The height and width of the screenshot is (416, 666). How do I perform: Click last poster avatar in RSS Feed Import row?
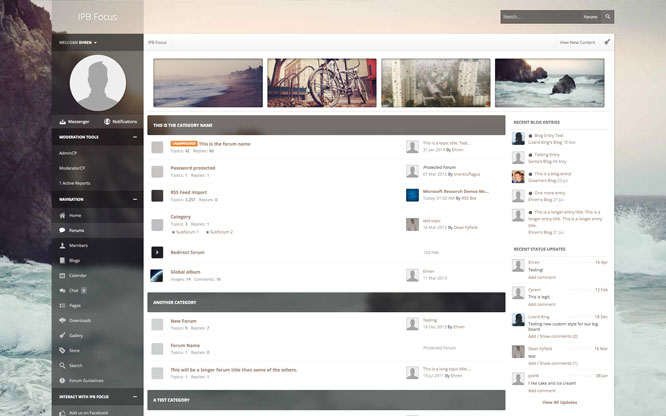point(412,195)
